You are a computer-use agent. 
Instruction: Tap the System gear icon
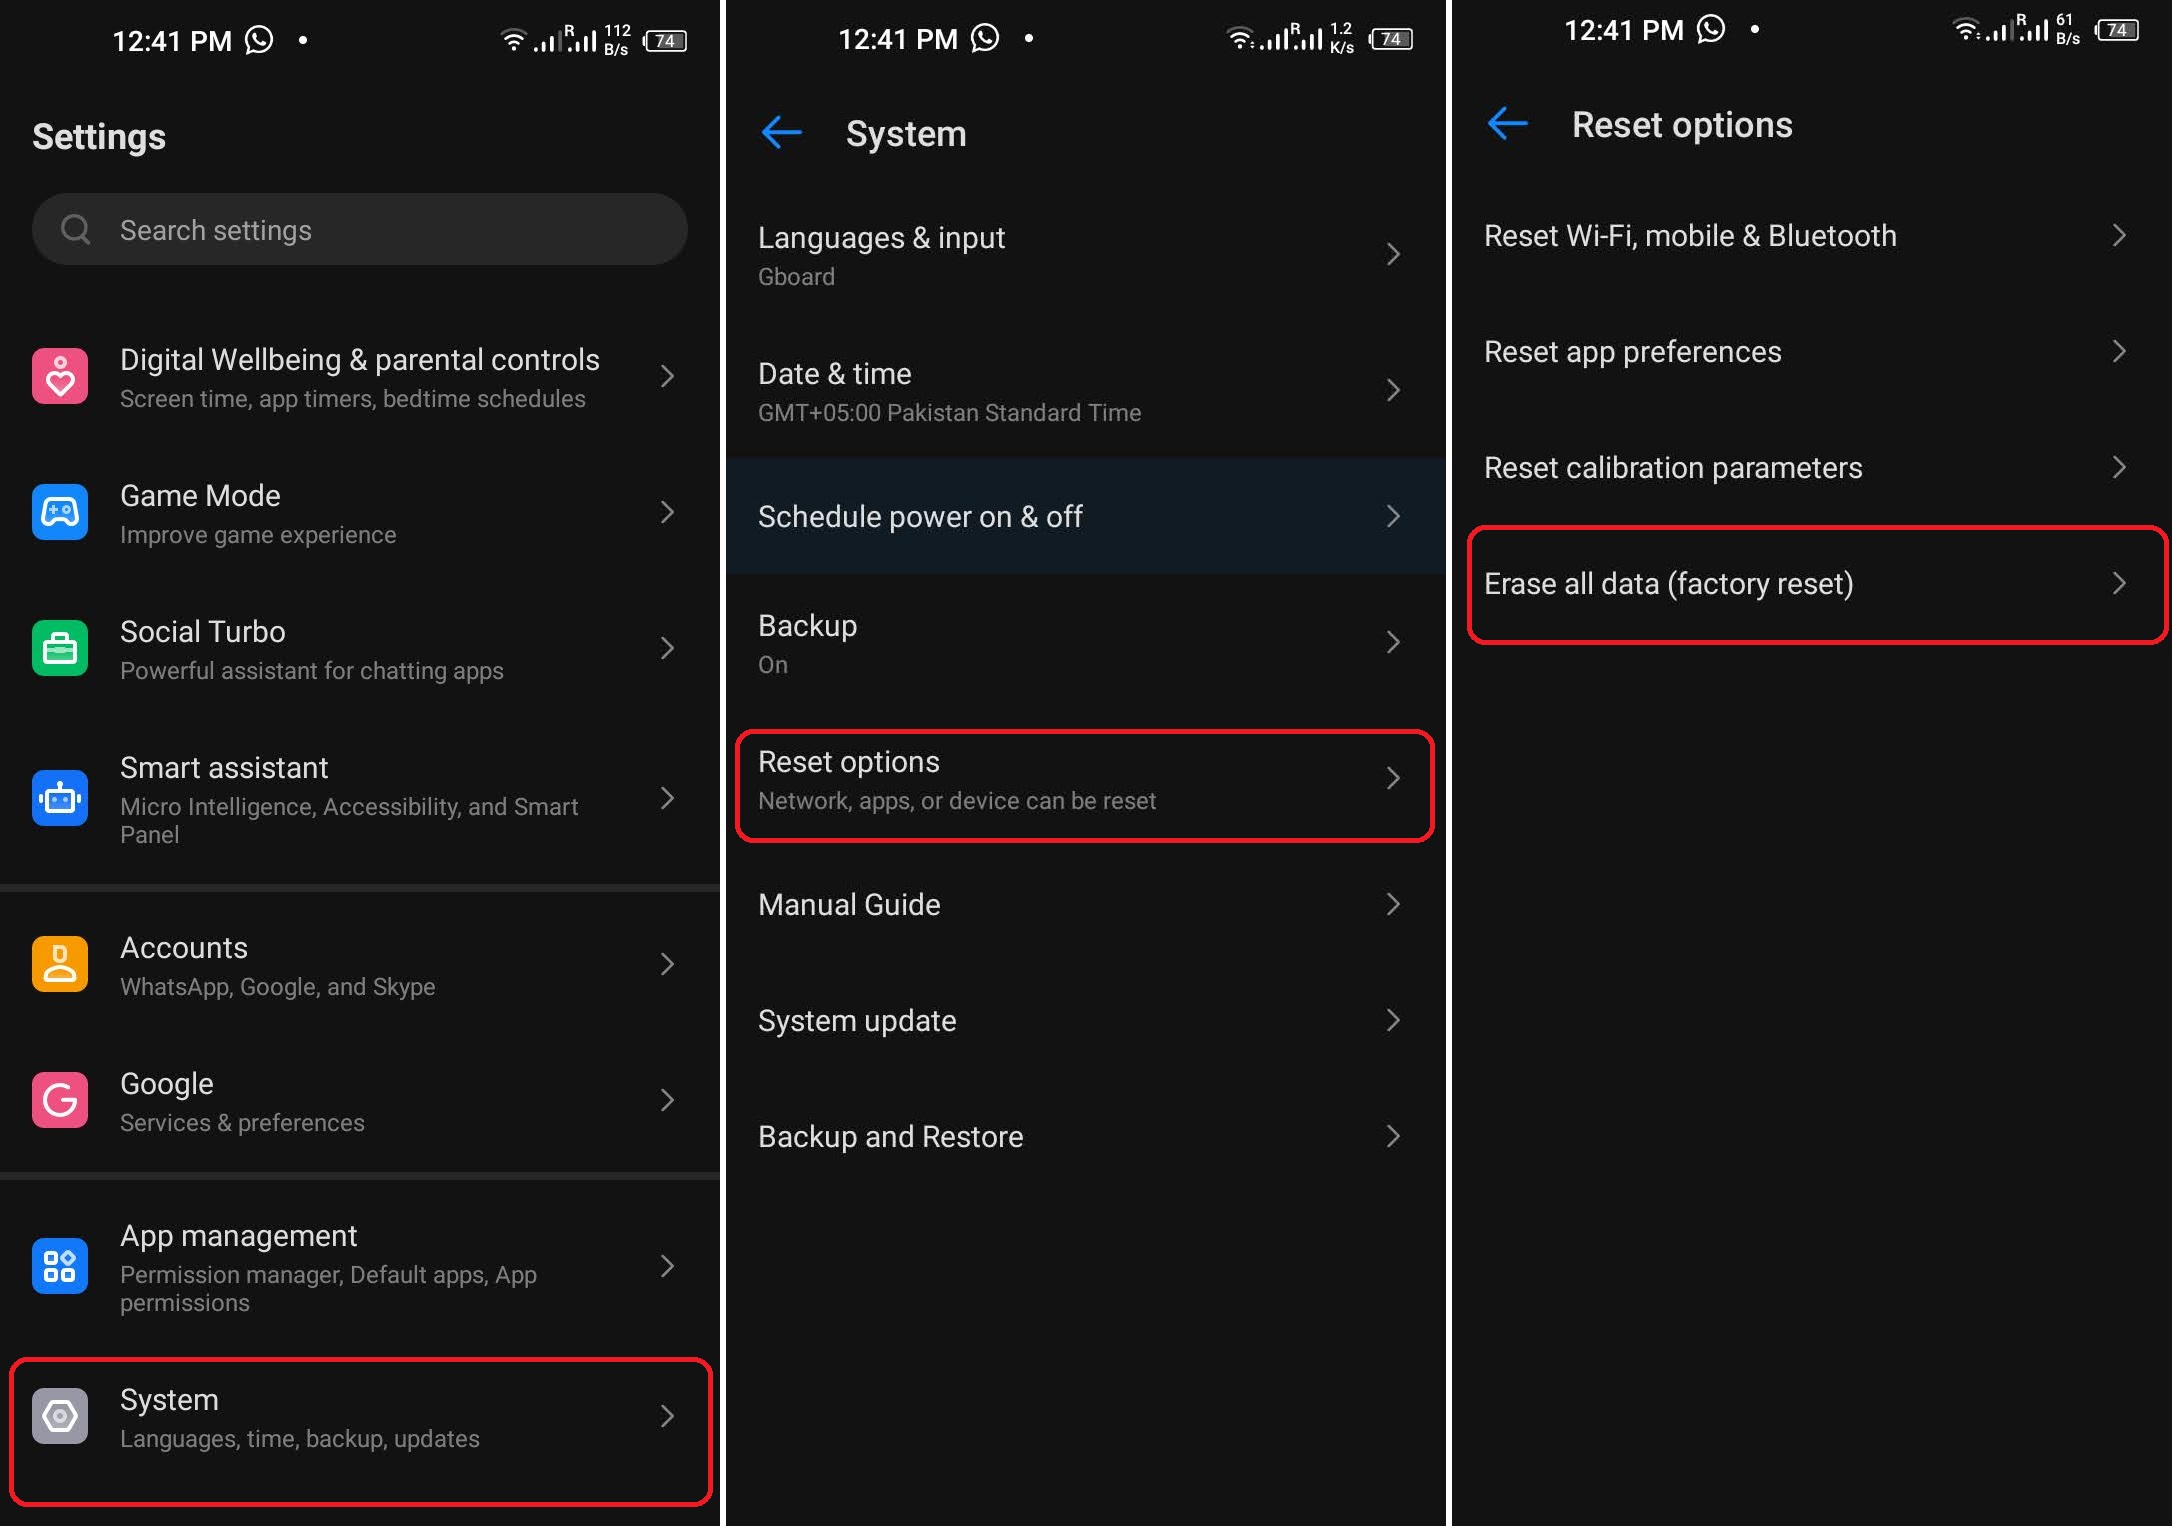click(60, 1416)
